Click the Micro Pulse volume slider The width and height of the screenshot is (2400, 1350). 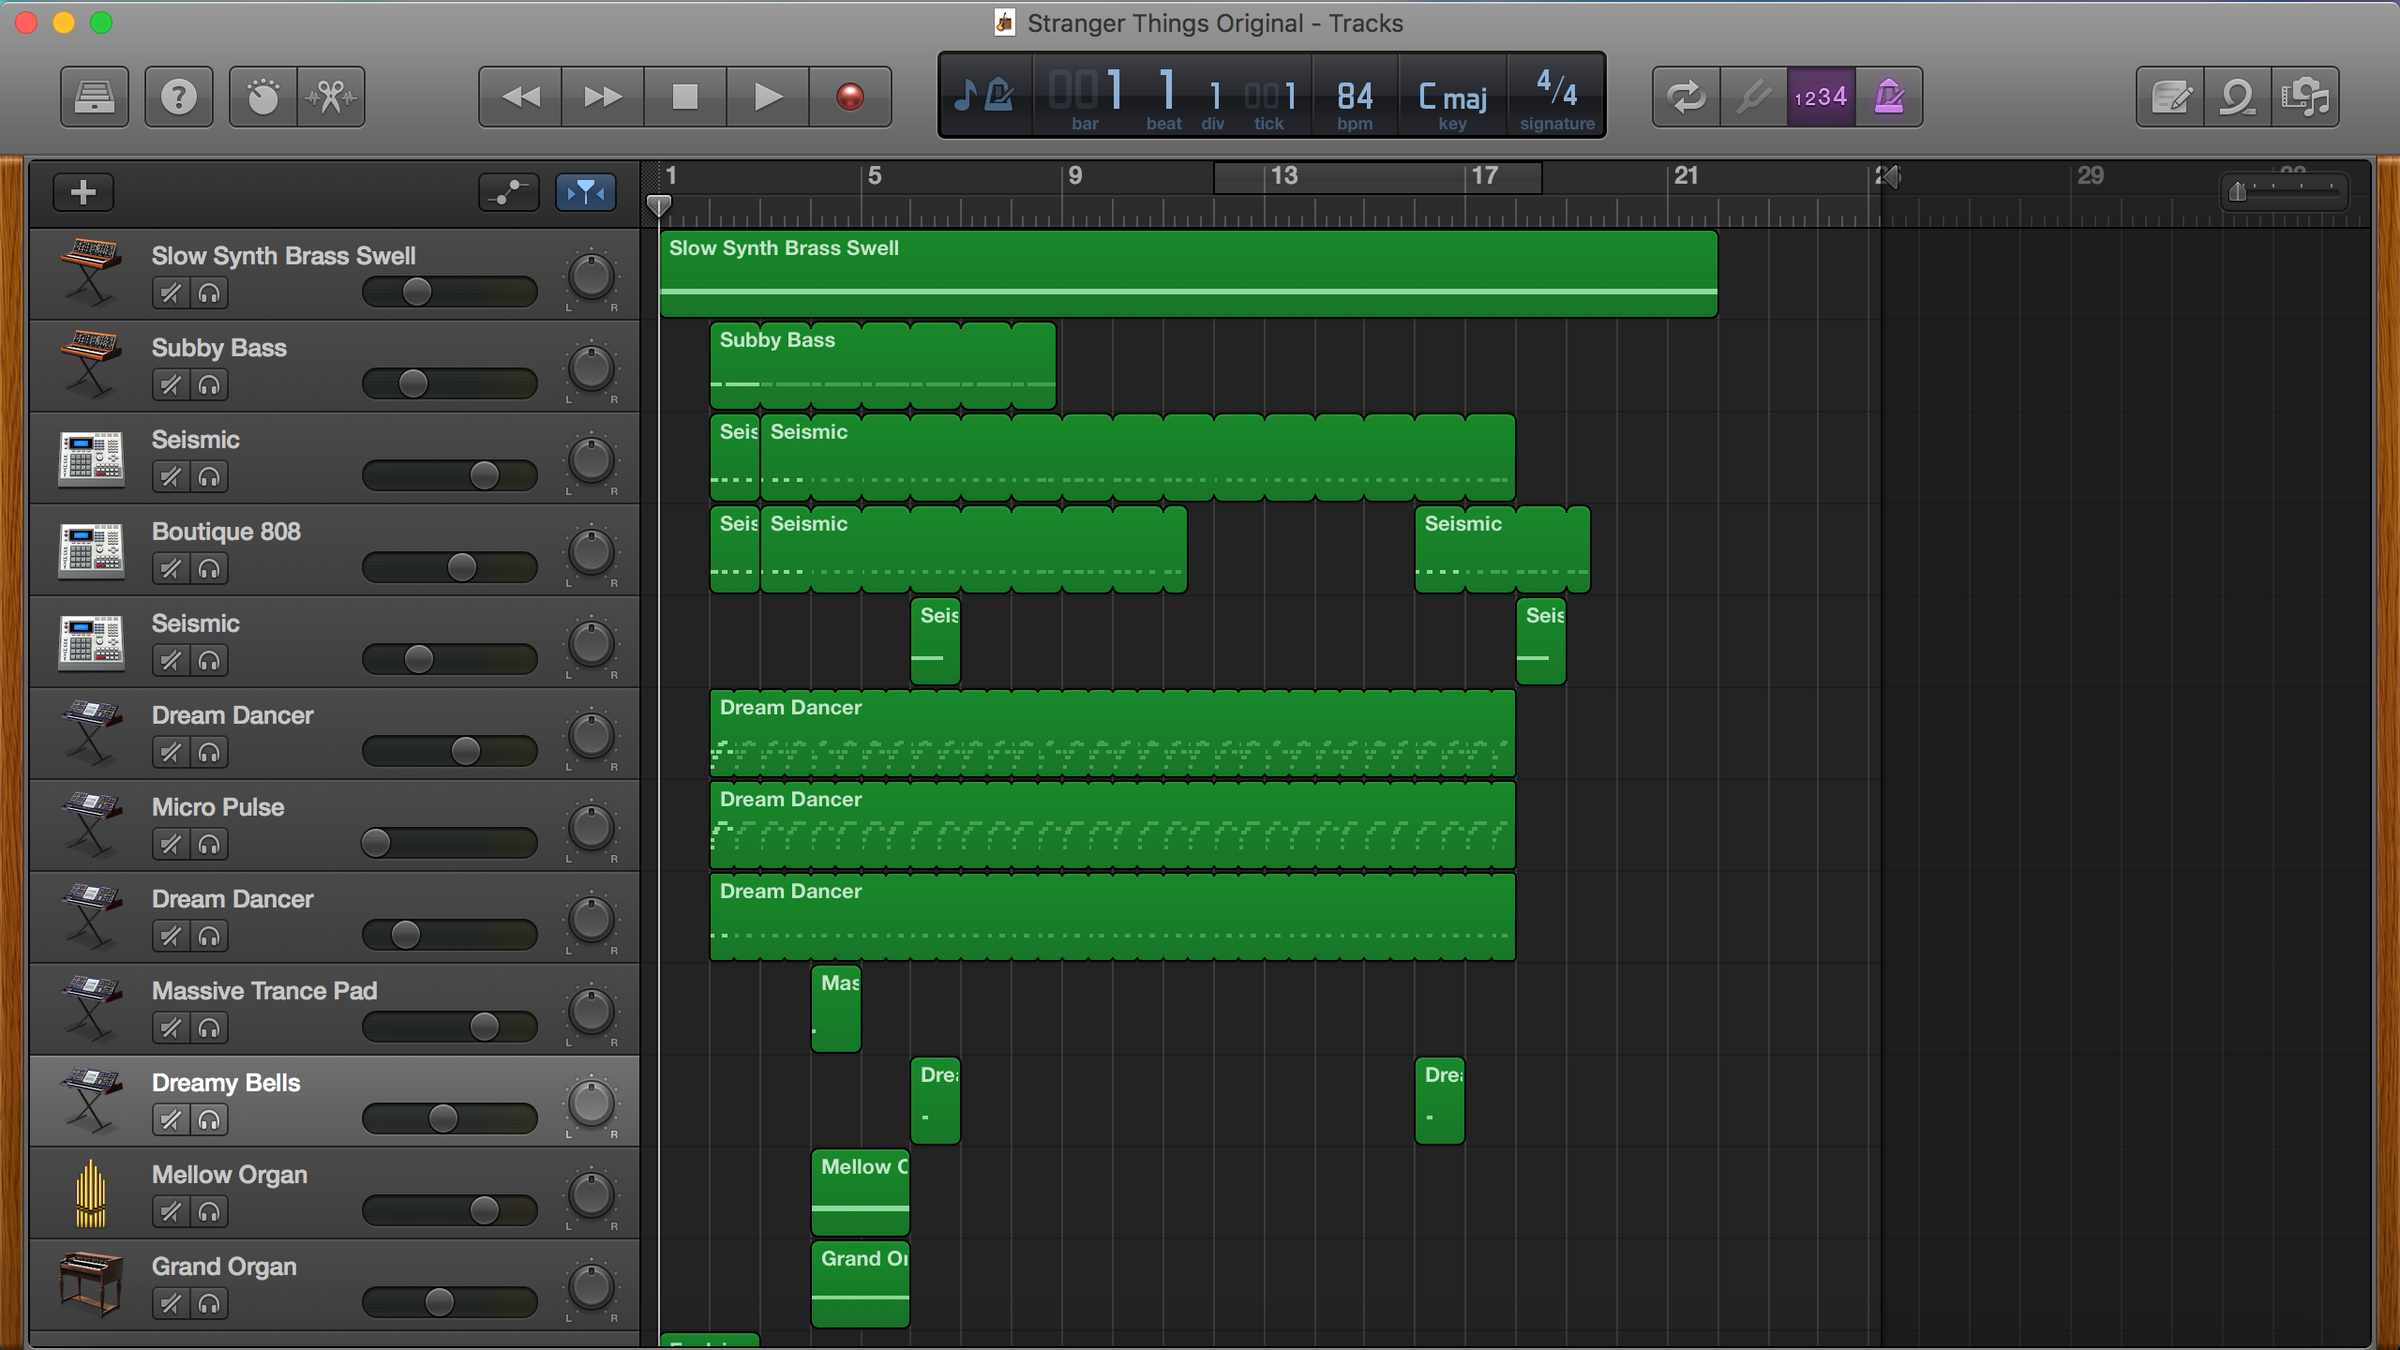tap(449, 843)
